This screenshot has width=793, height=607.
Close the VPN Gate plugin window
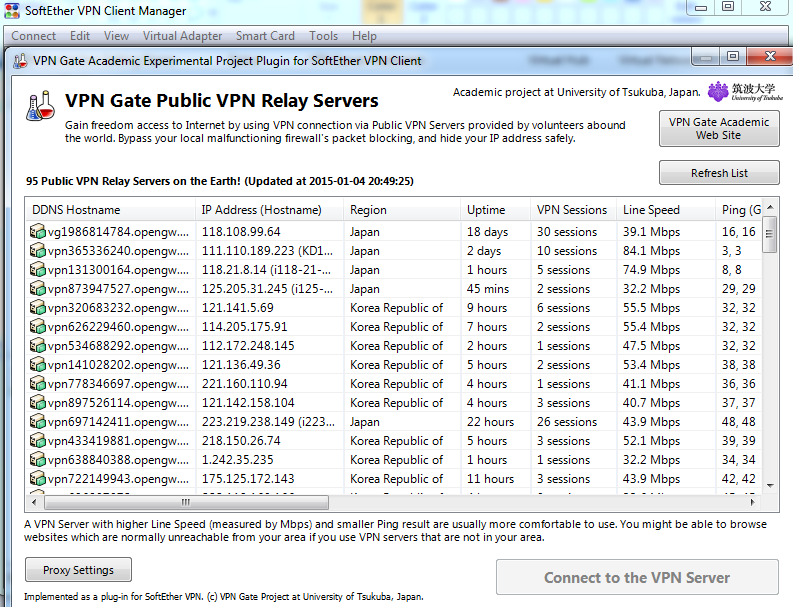click(x=770, y=56)
